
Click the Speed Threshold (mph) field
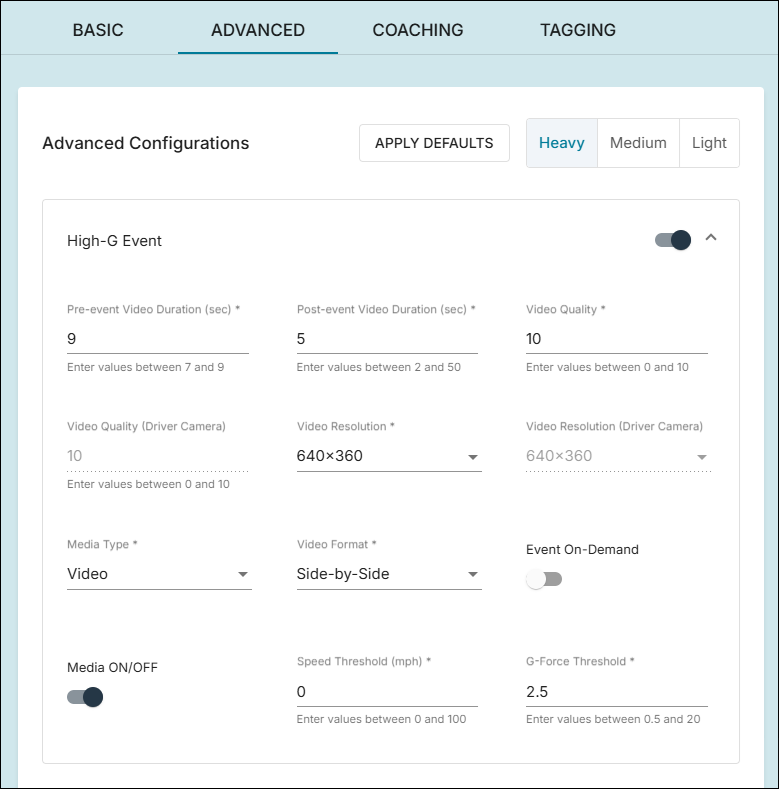(x=387, y=692)
